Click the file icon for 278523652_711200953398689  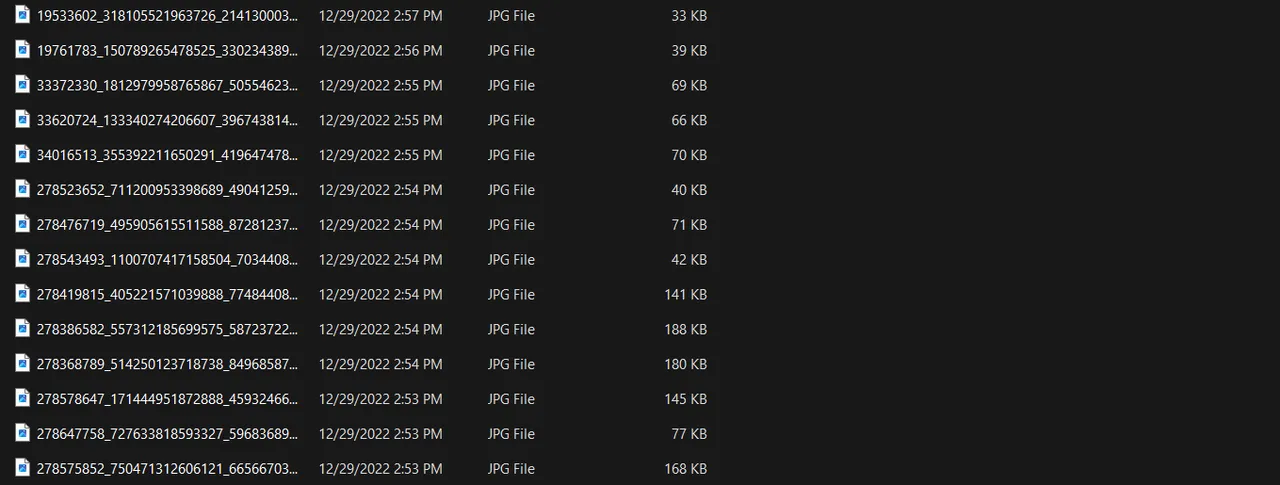(22, 189)
